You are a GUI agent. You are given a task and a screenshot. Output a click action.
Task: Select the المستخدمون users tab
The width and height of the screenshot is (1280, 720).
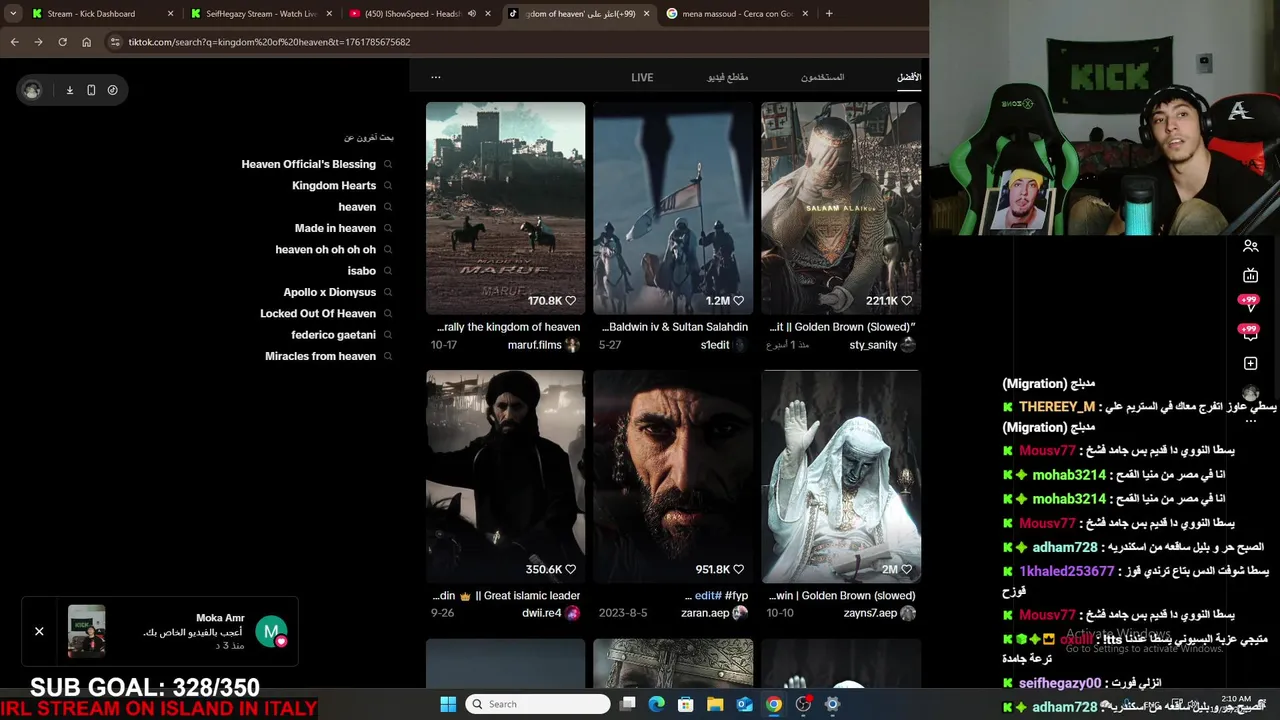(x=822, y=77)
